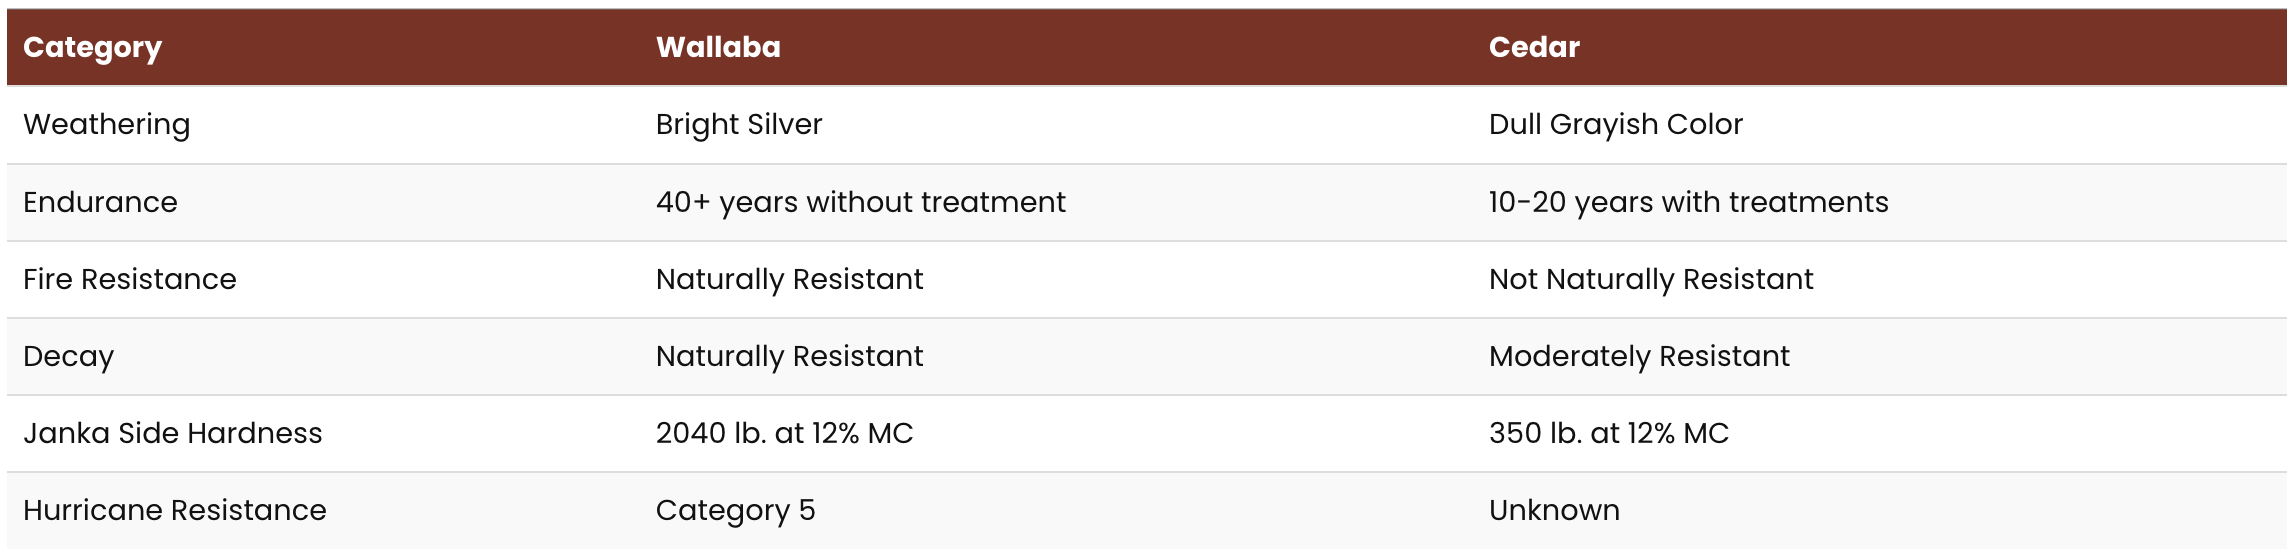Click the Bright Silver cell

[x=739, y=125]
